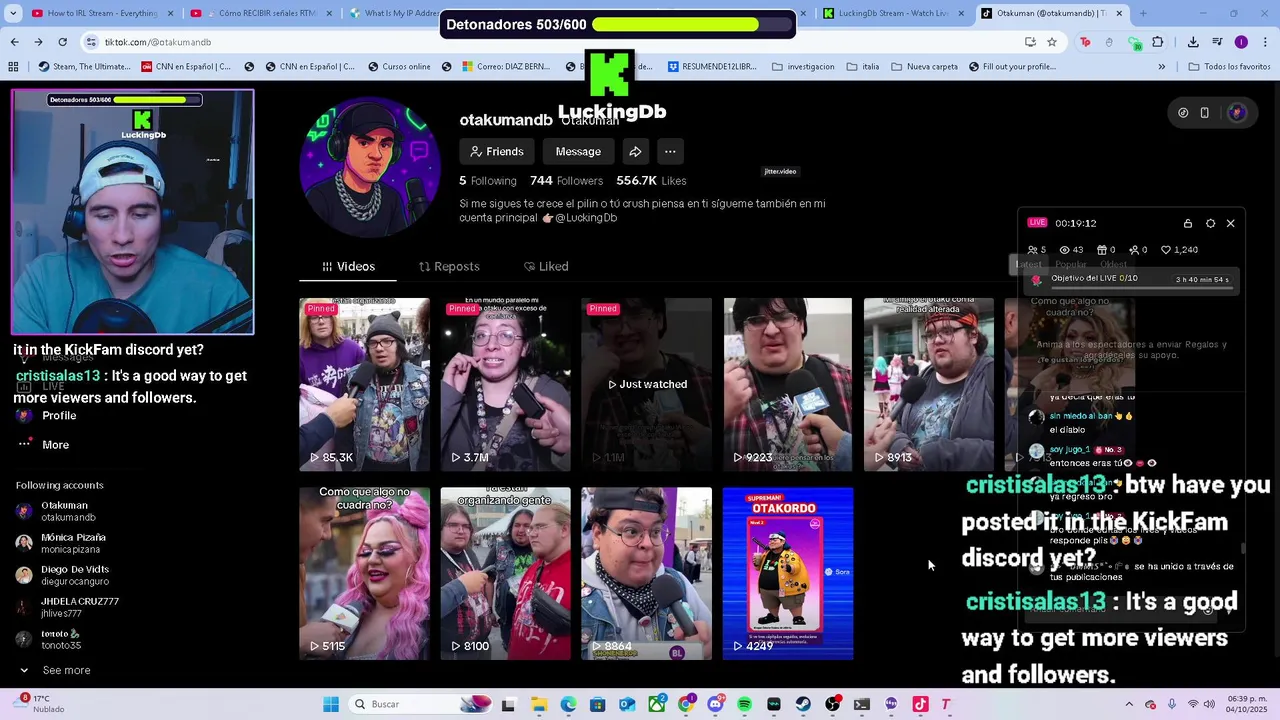Open the Otakuman profile picture
Screen dimensions: 1280x720
tap(370, 167)
